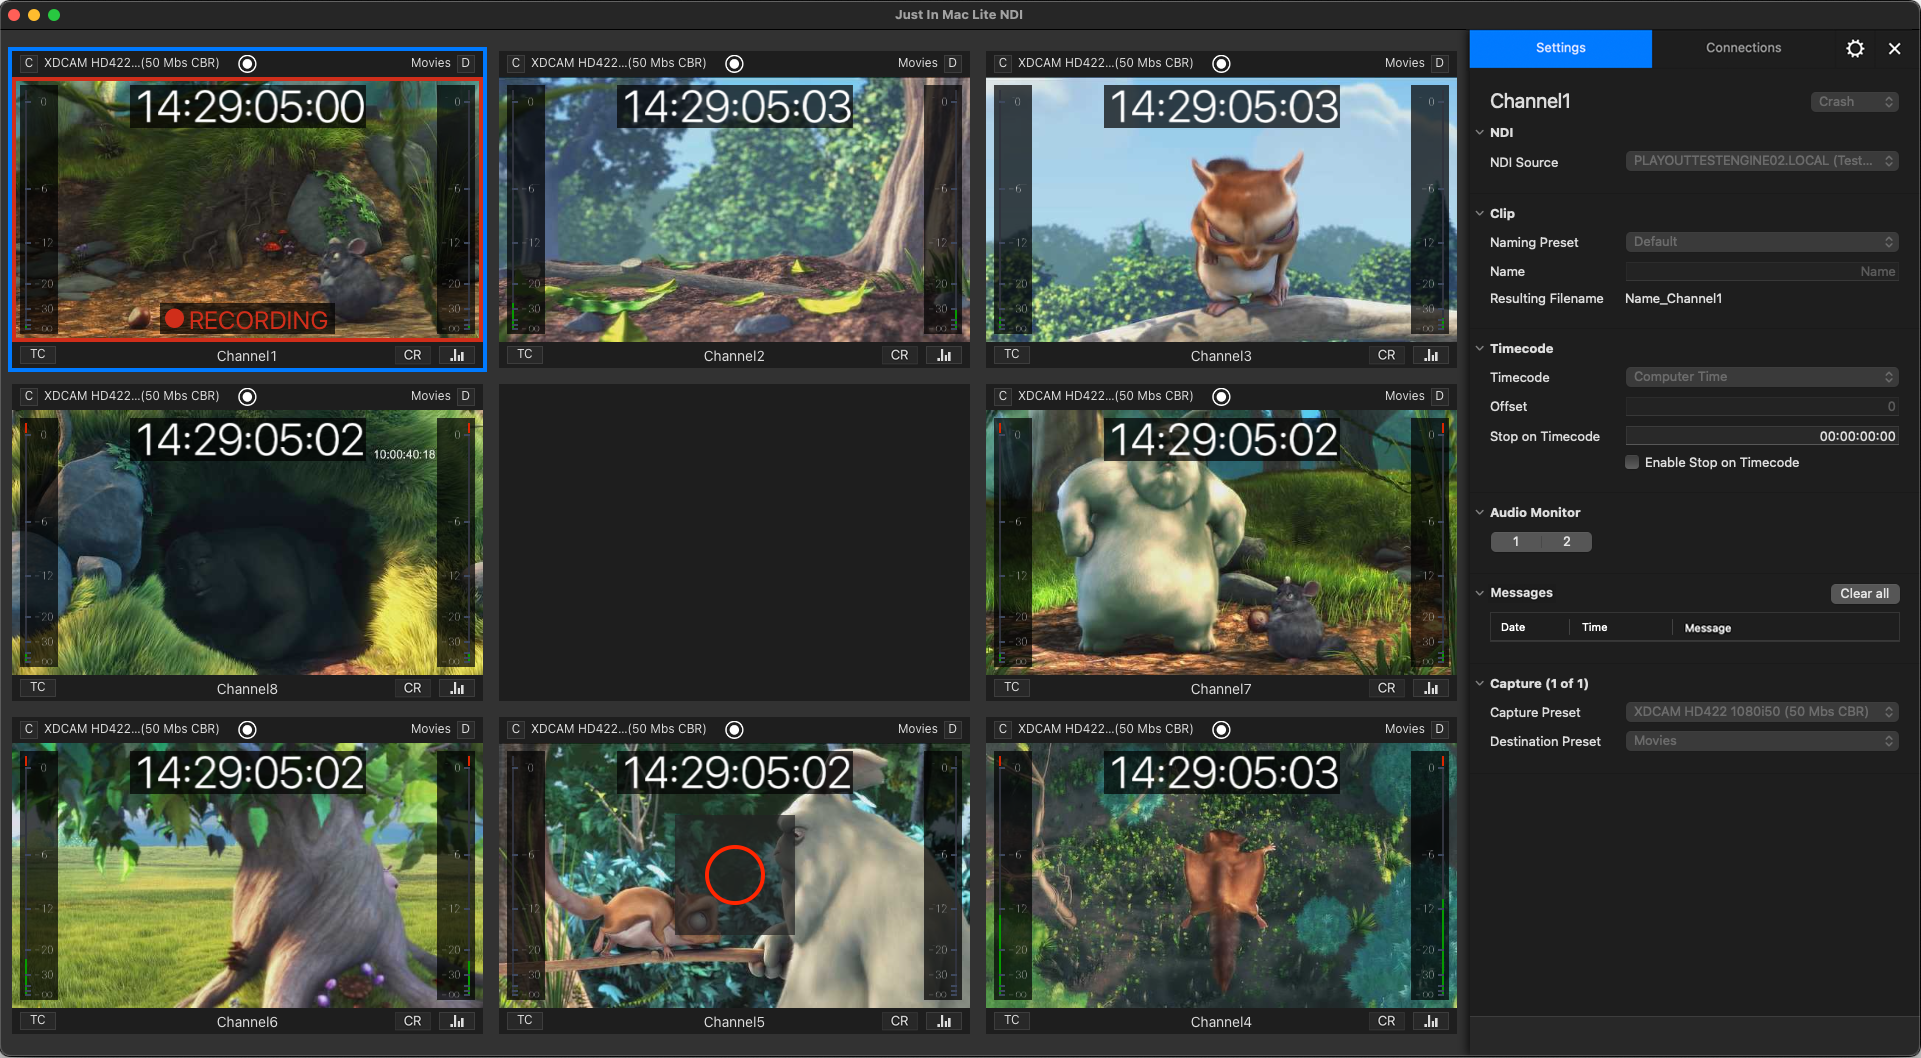Click the CR button on Channel5
The width and height of the screenshot is (1921, 1058).
(900, 1021)
